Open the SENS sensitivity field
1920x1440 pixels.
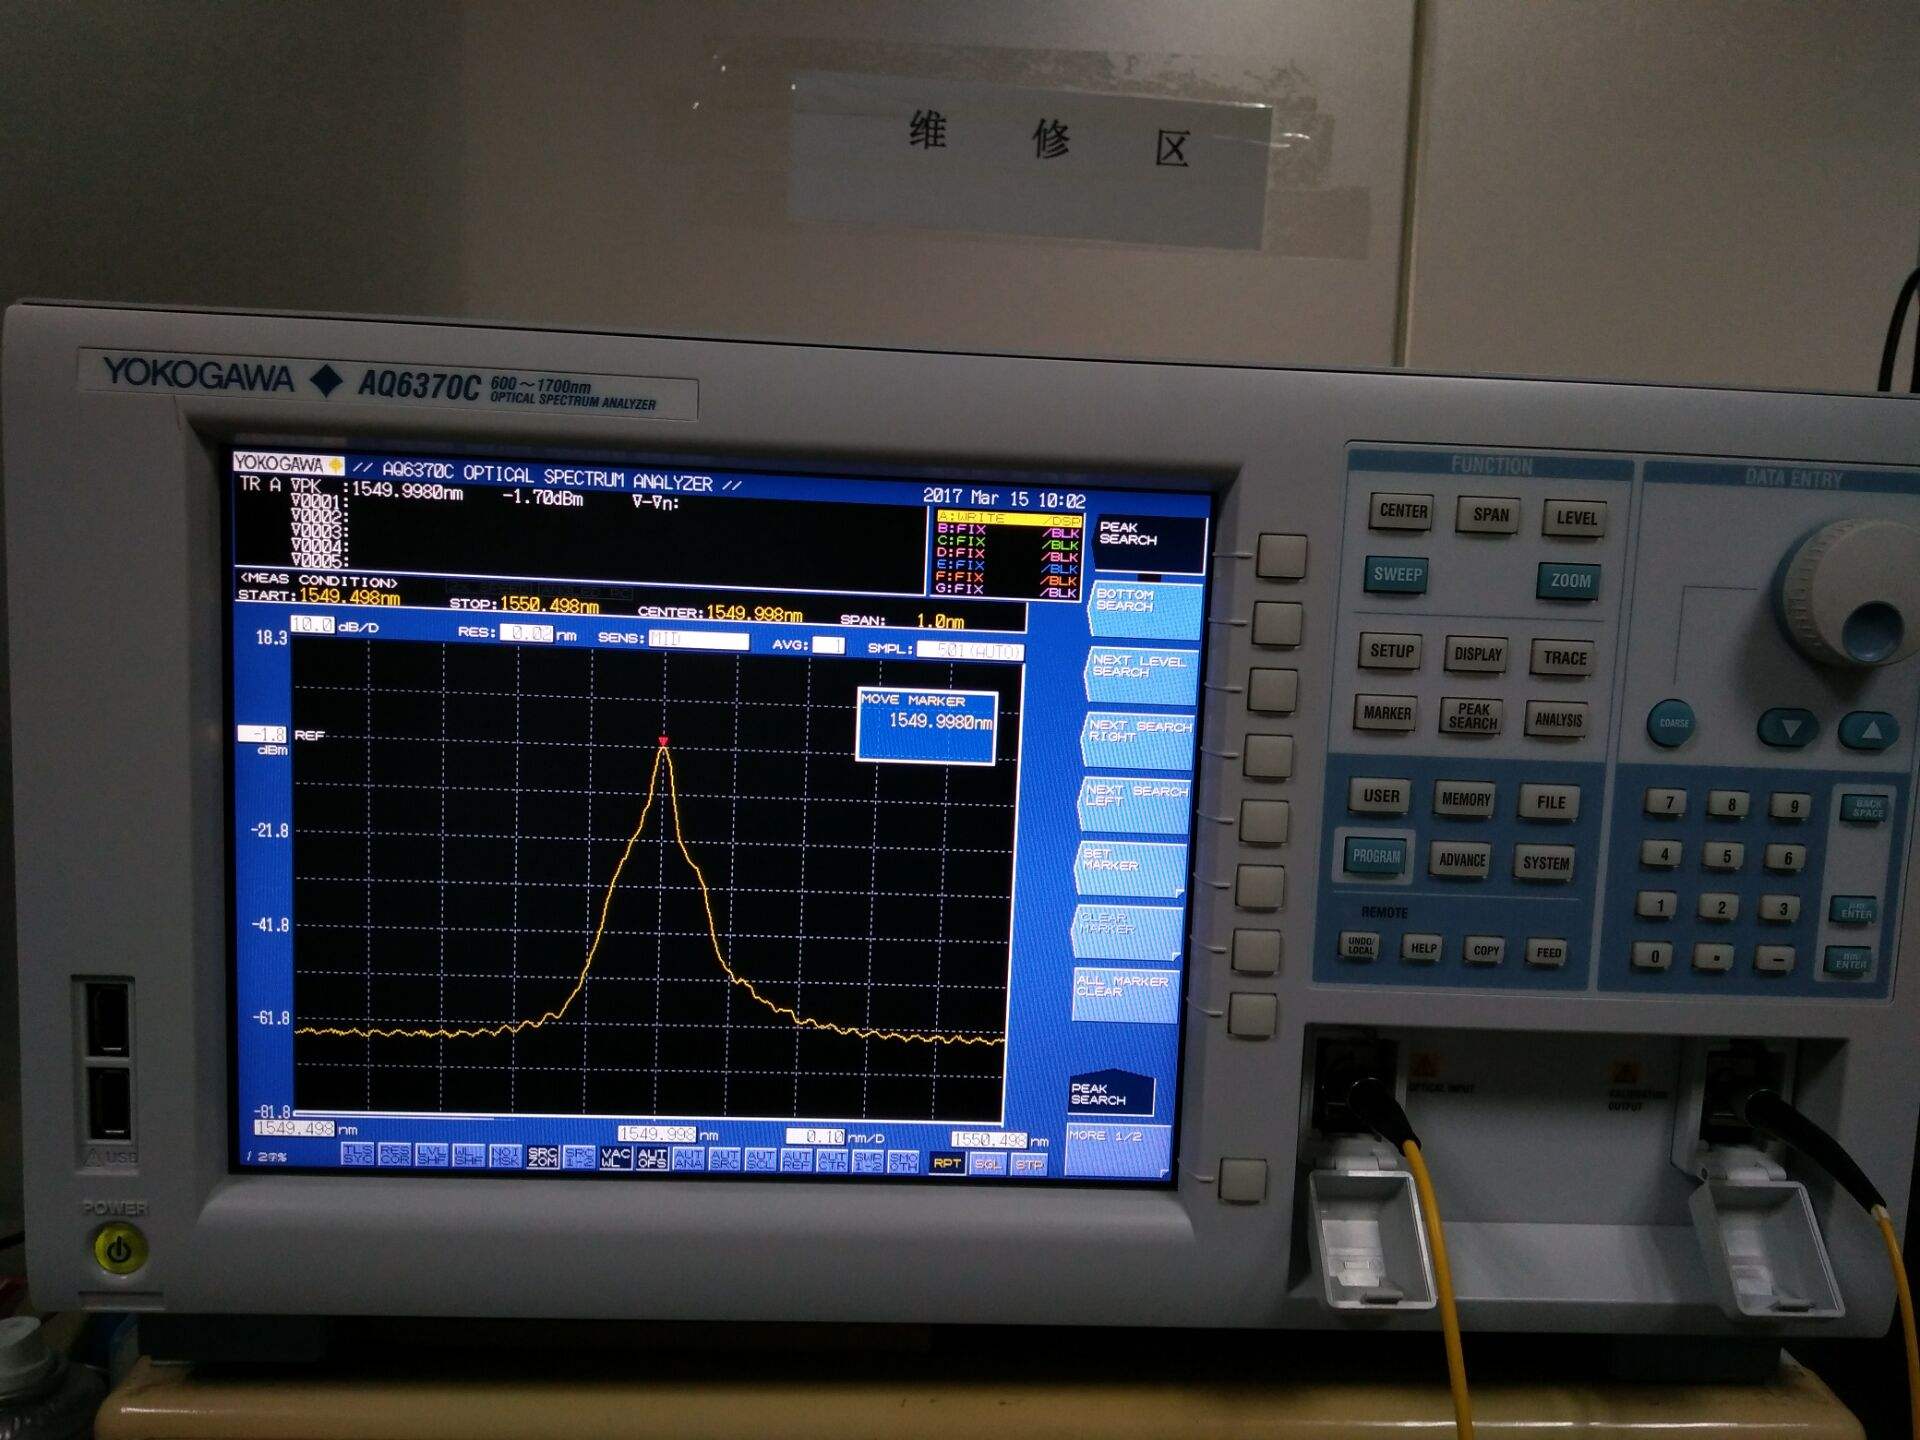(698, 640)
